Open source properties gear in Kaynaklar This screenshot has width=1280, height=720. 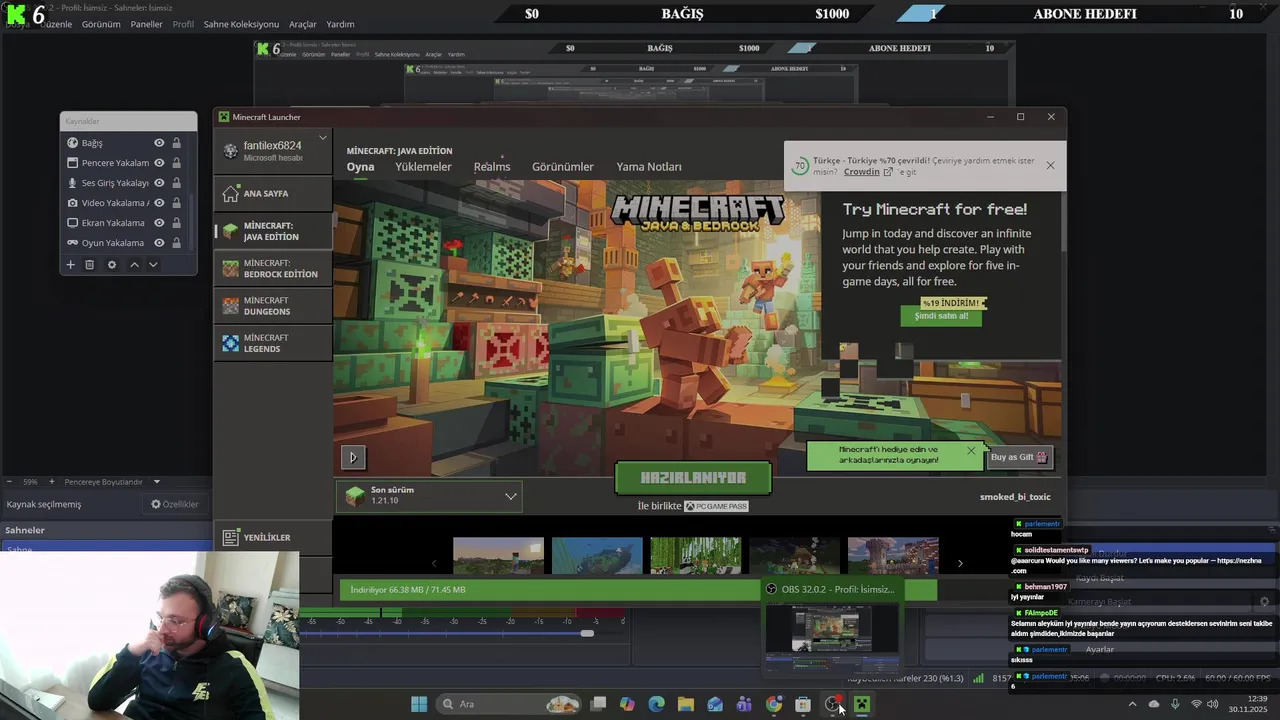coord(112,265)
